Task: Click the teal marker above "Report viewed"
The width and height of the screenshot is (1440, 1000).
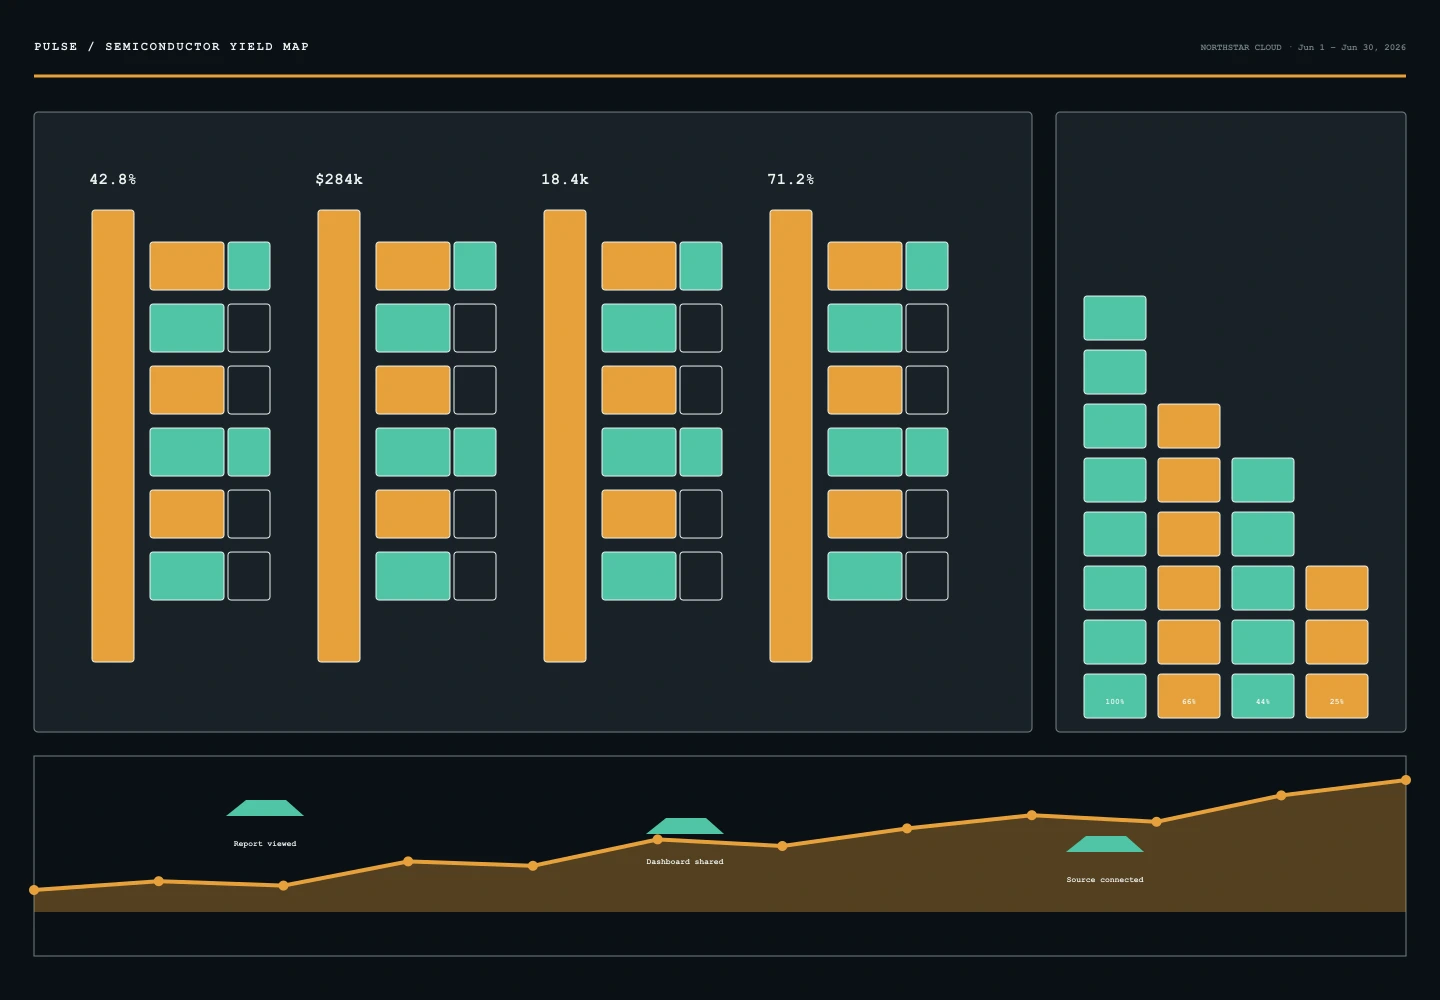Action: 265,808
